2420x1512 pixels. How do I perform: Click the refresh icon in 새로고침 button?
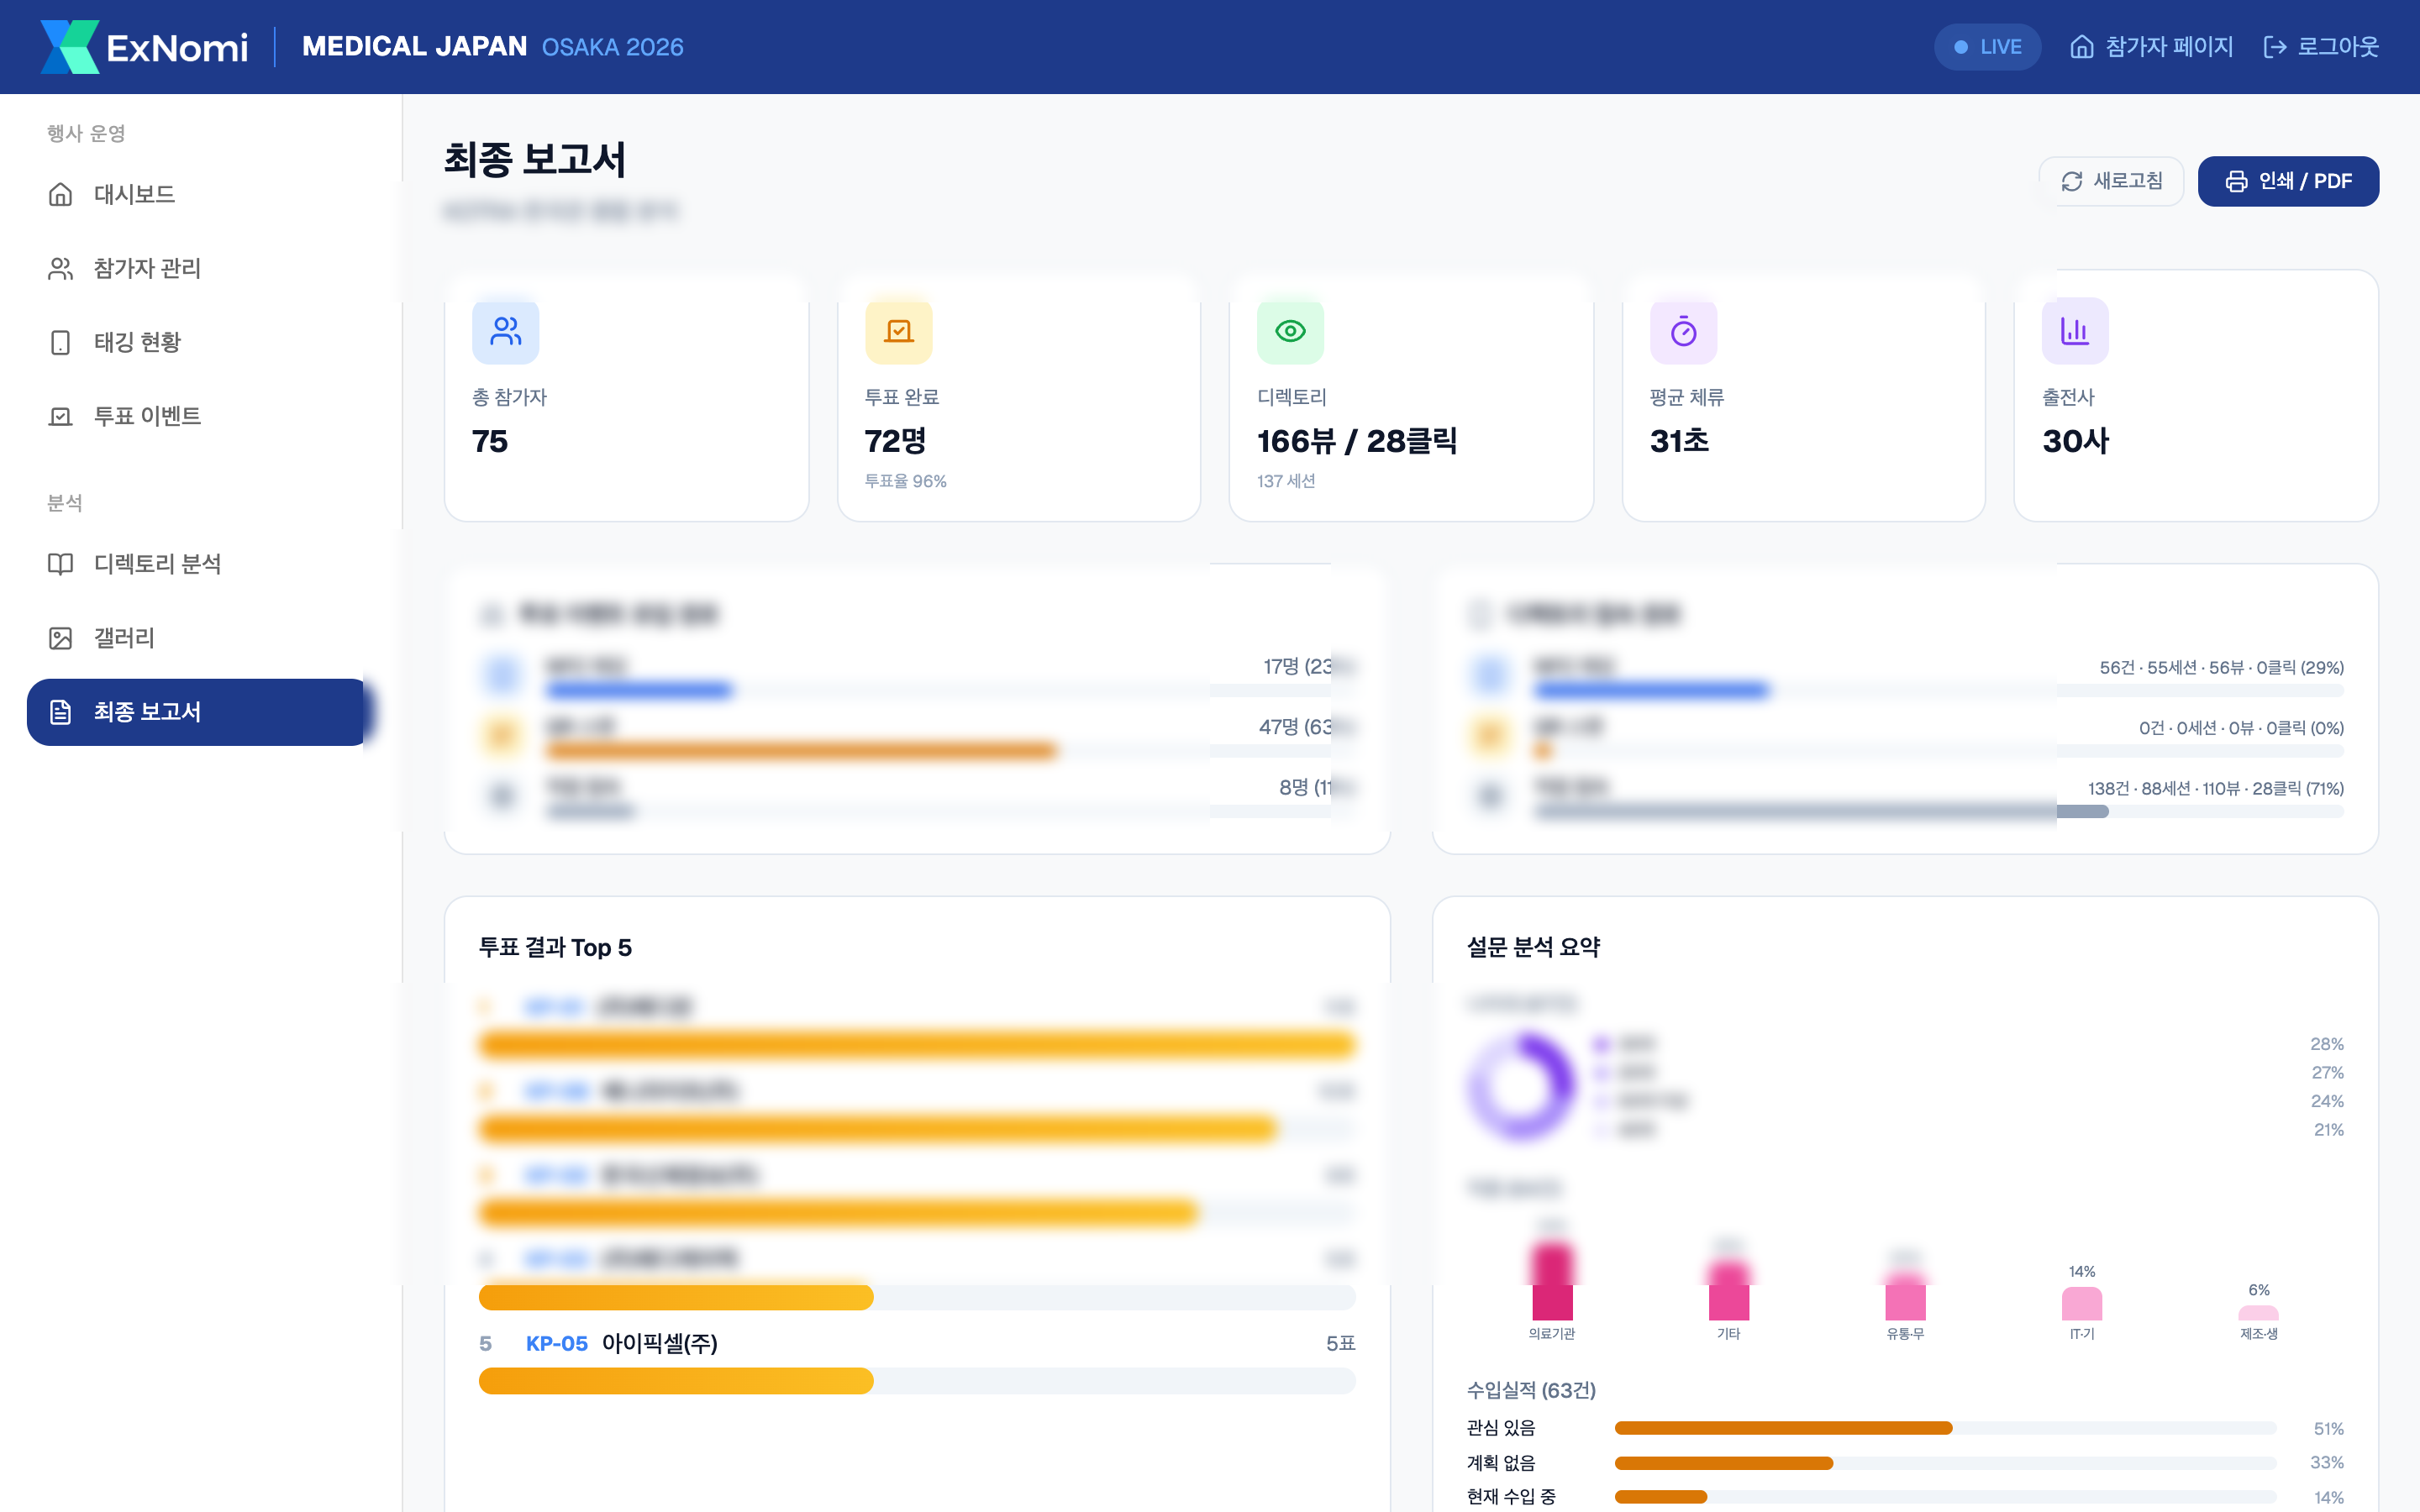coord(2071,181)
